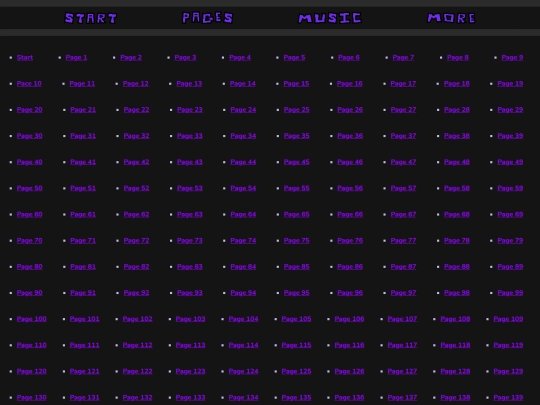Open the Page 113 link
The width and height of the screenshot is (540, 405).
pos(191,345)
